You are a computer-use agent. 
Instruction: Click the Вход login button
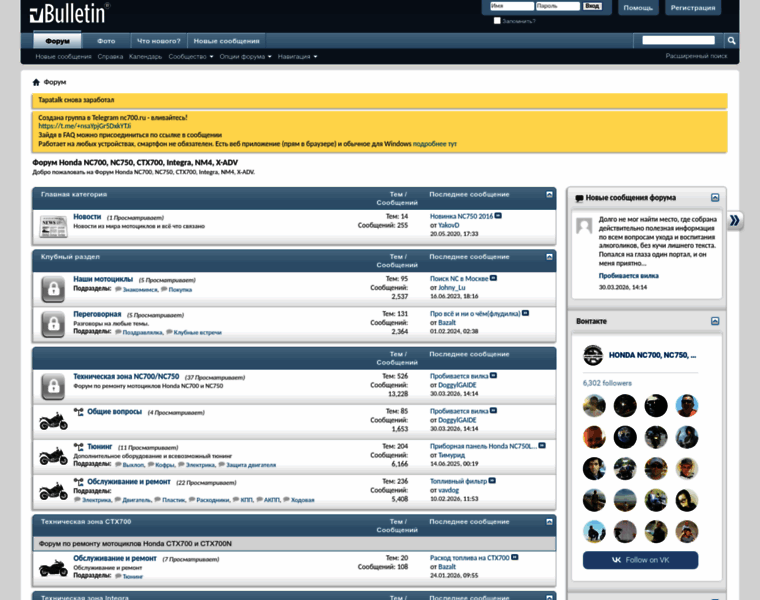(592, 6)
